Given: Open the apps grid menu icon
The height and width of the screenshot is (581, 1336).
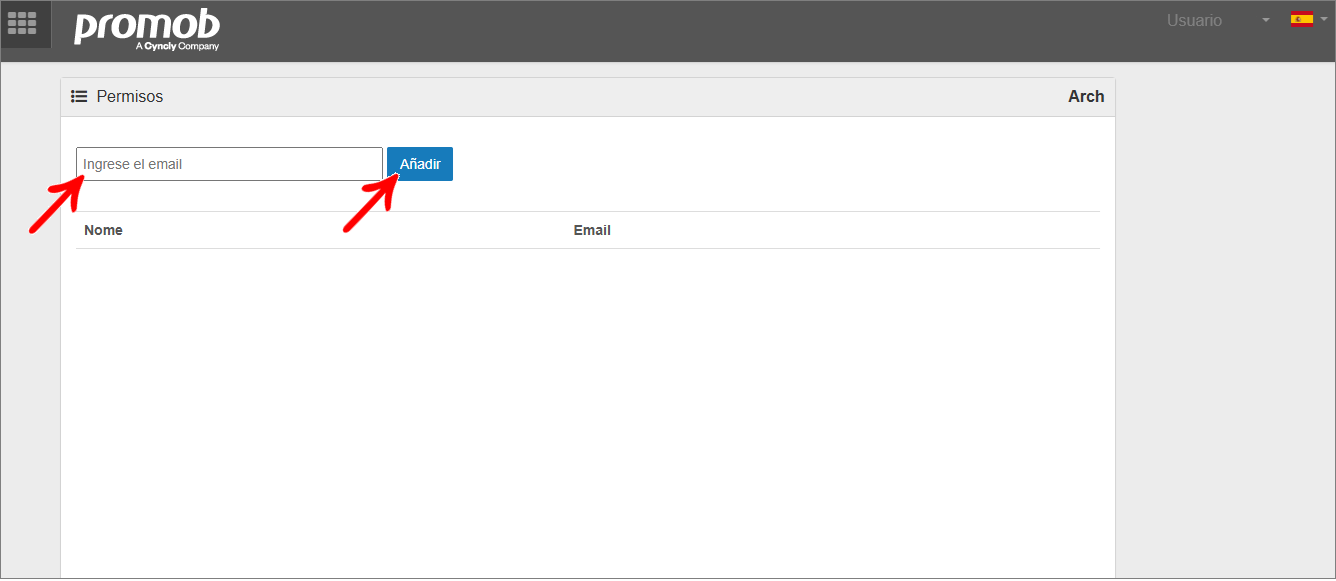Looking at the screenshot, I should click(22, 24).
